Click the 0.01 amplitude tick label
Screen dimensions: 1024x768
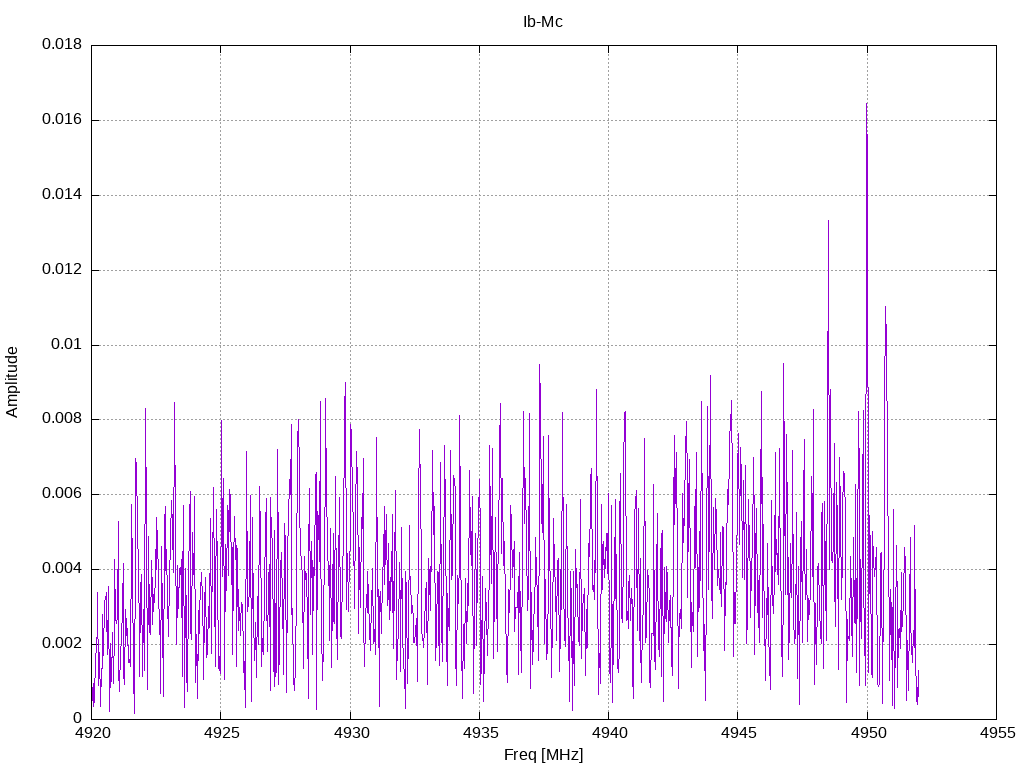point(66,345)
